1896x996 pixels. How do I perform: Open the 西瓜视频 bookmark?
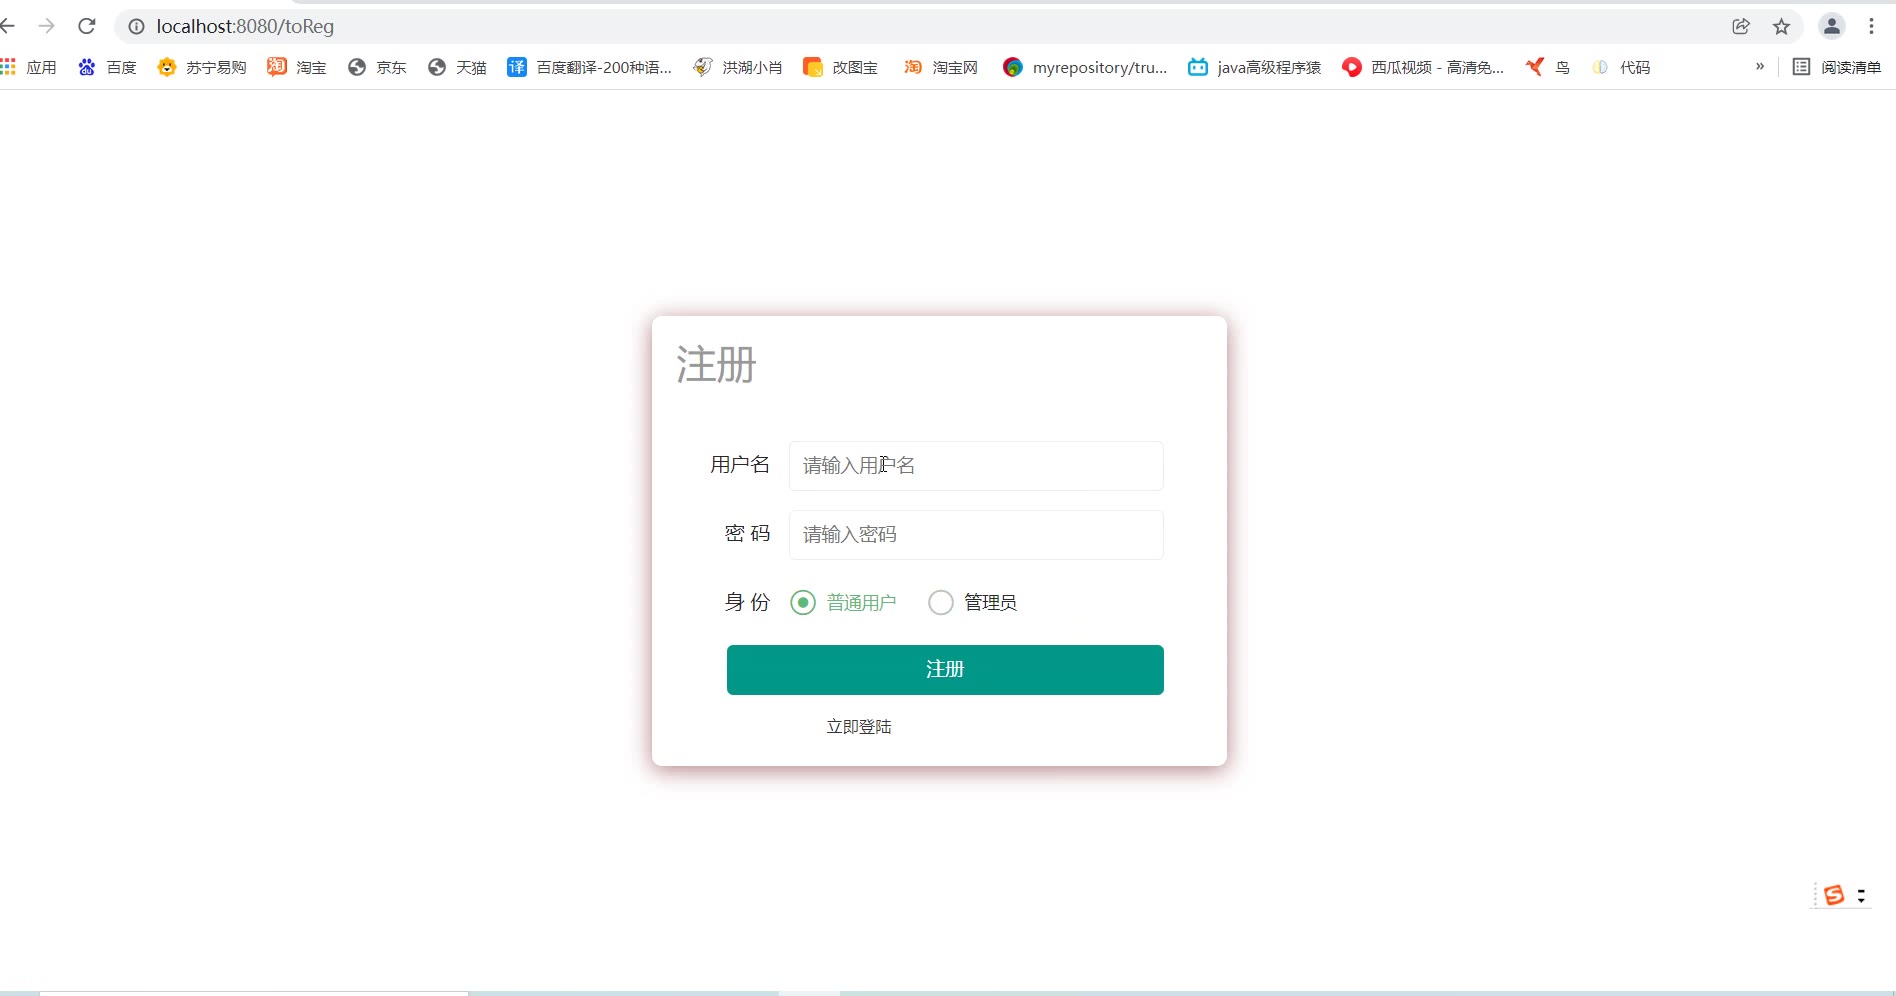(1423, 67)
